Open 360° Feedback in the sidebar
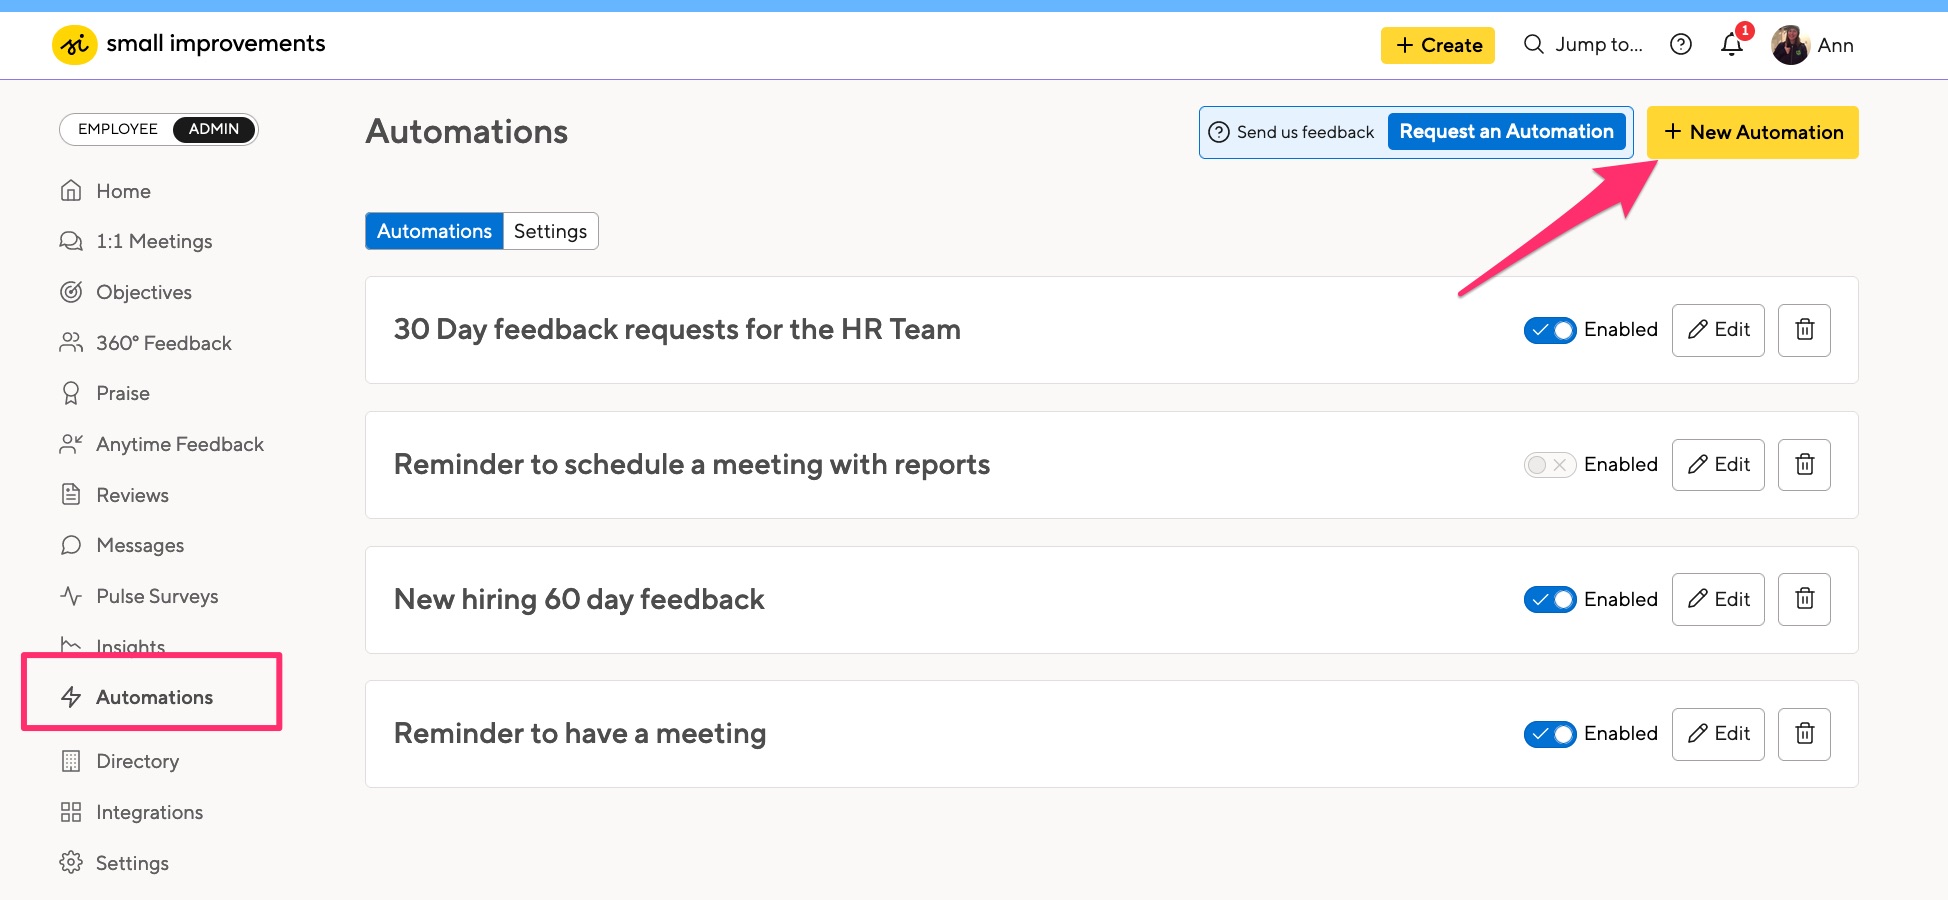Screen dimensions: 1948x900 pyautogui.click(x=163, y=343)
